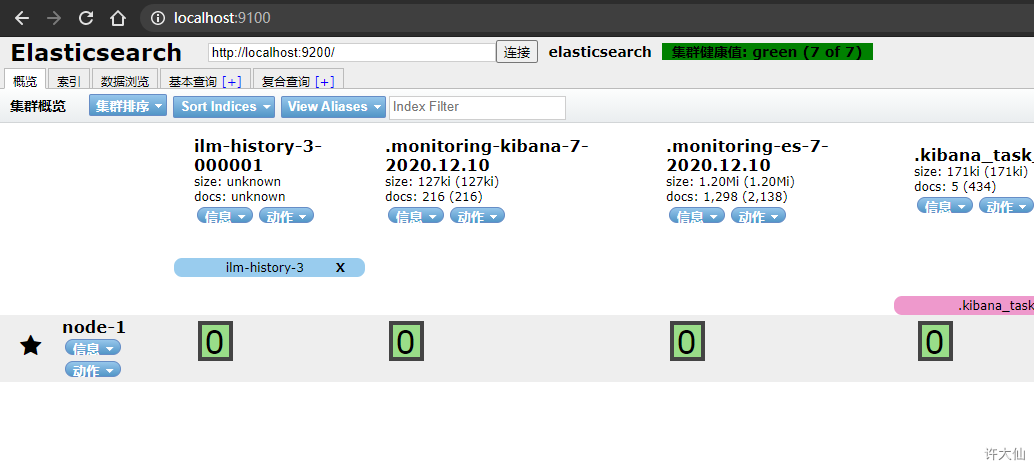Click the Elasticsearch header title

point(96,52)
